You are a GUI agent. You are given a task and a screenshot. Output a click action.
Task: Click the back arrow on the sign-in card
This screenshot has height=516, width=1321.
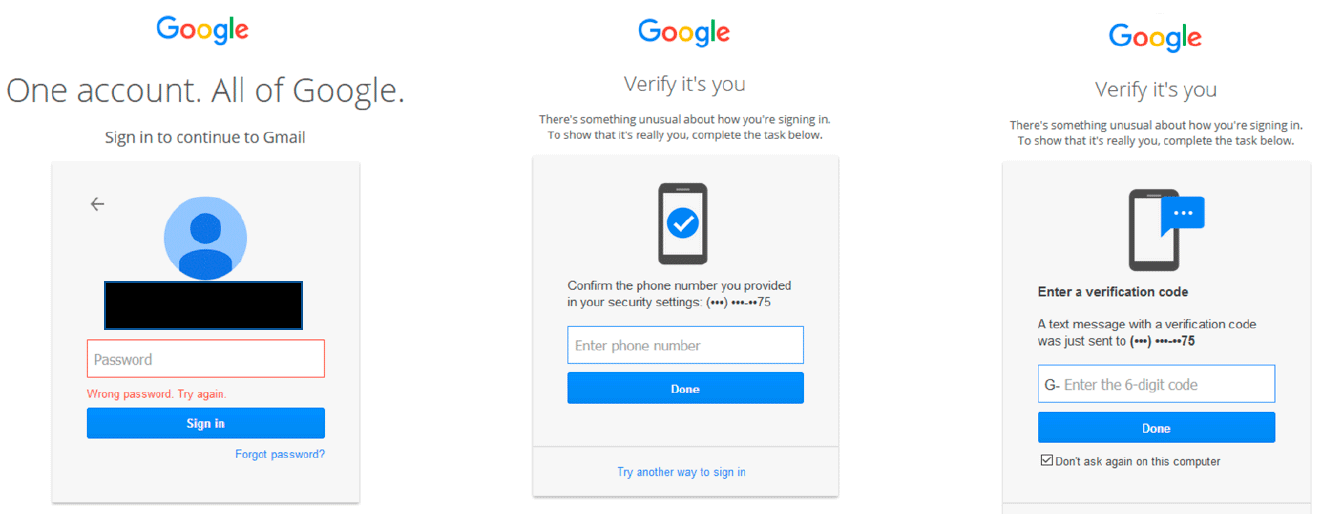[x=97, y=204]
